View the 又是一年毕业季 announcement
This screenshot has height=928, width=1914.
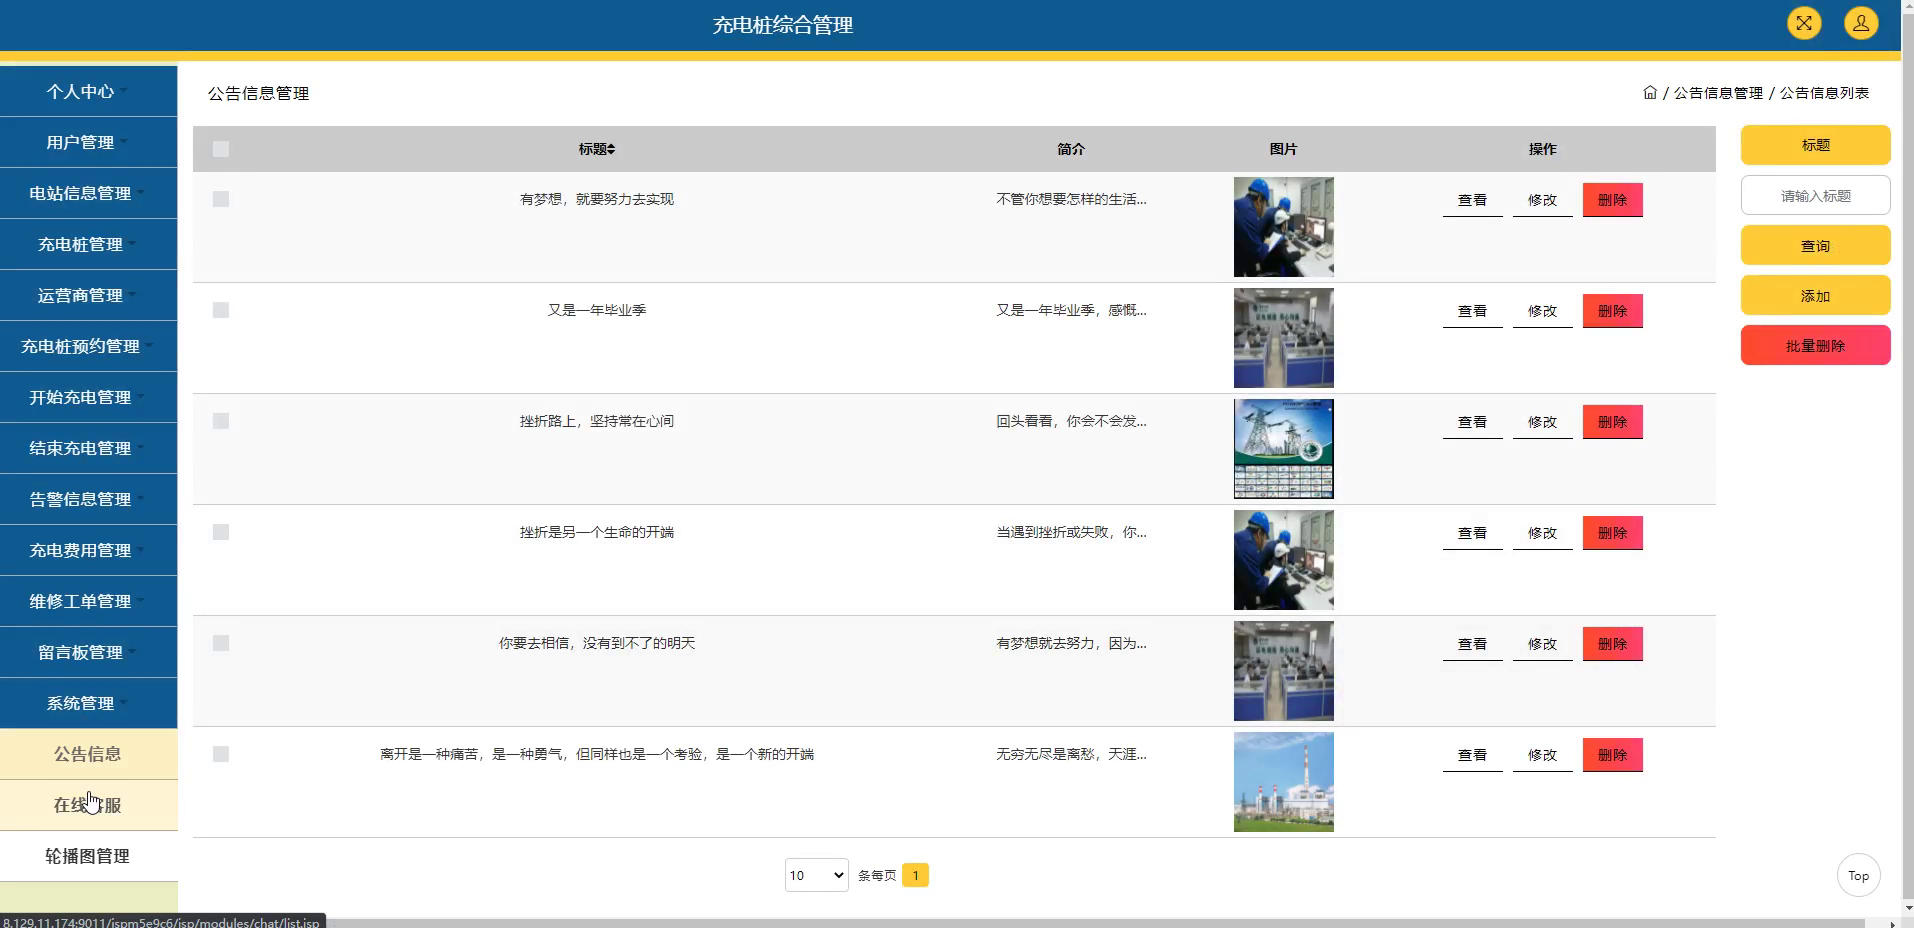tap(1472, 311)
